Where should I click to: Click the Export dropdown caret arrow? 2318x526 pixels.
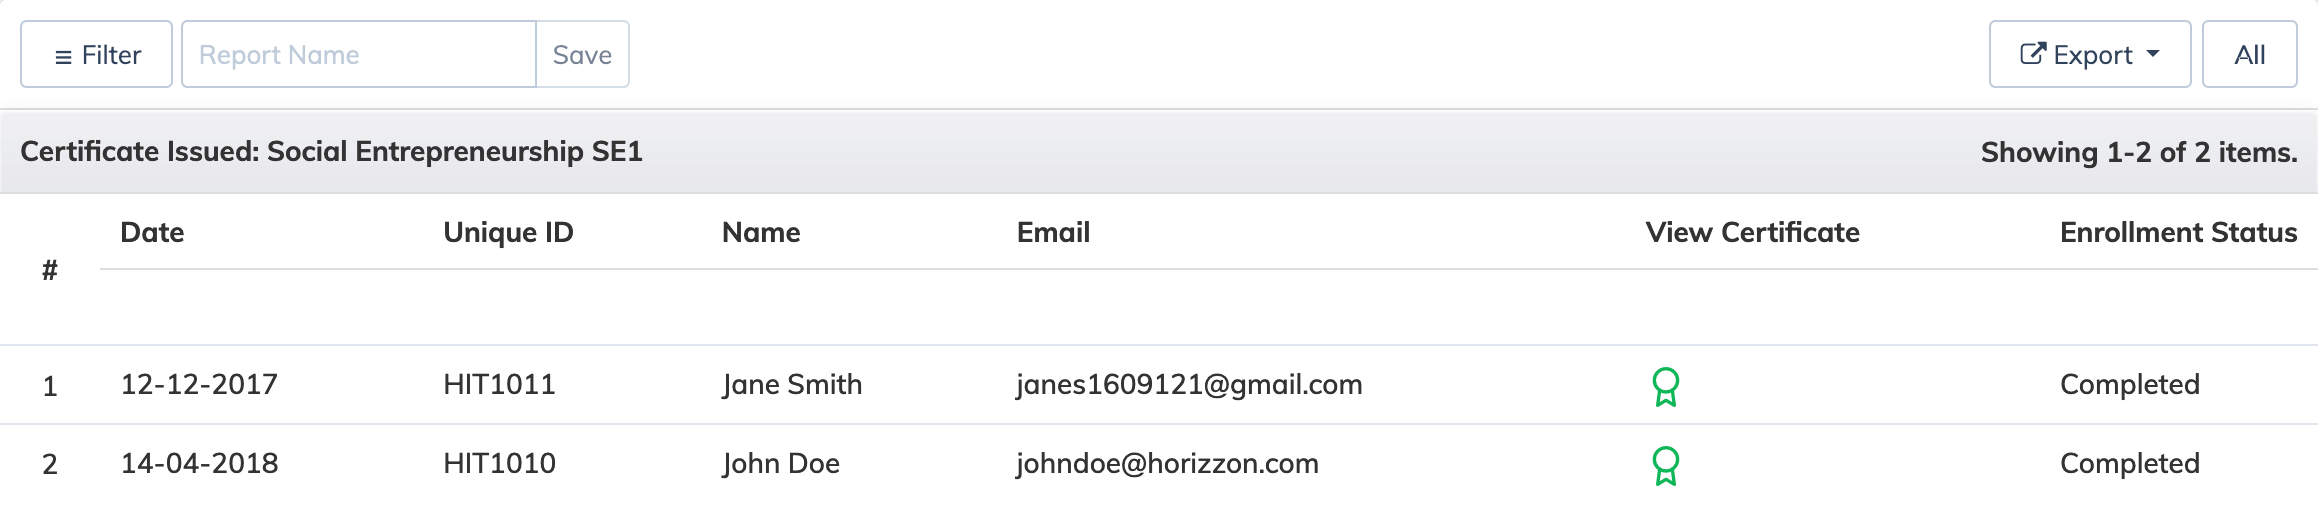pyautogui.click(x=2153, y=54)
